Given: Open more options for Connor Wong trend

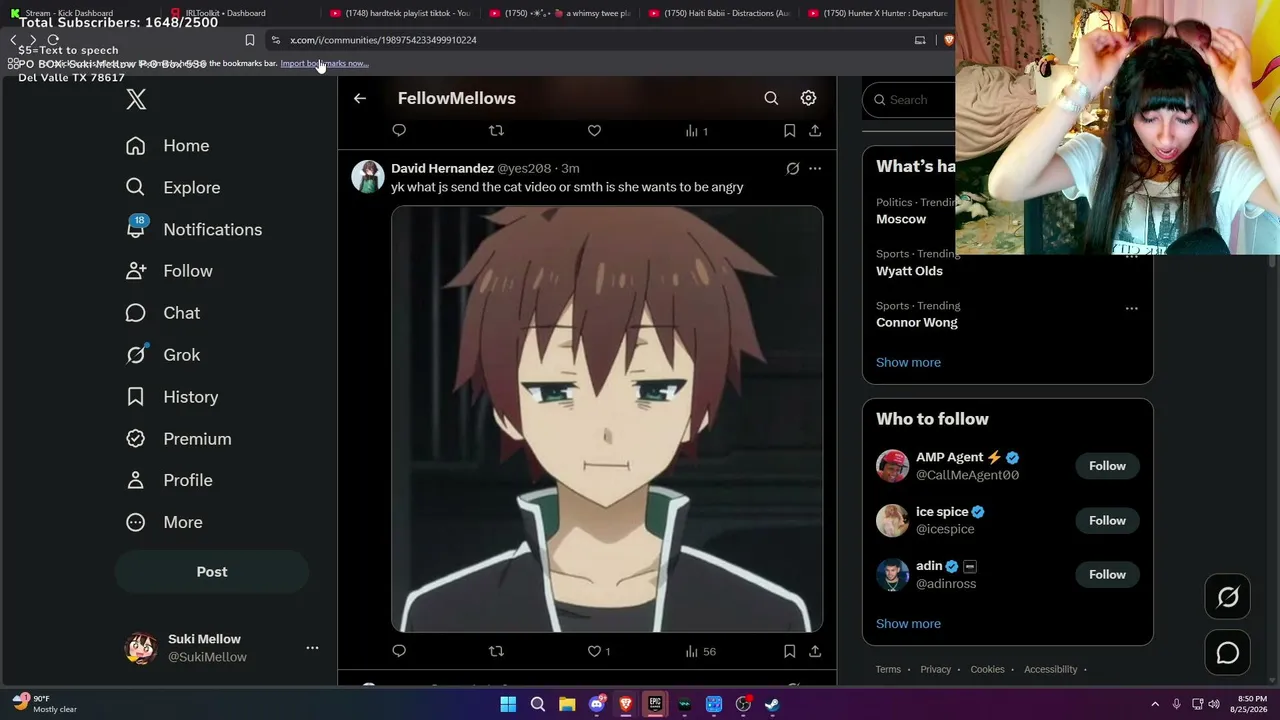Looking at the screenshot, I should [x=1131, y=308].
